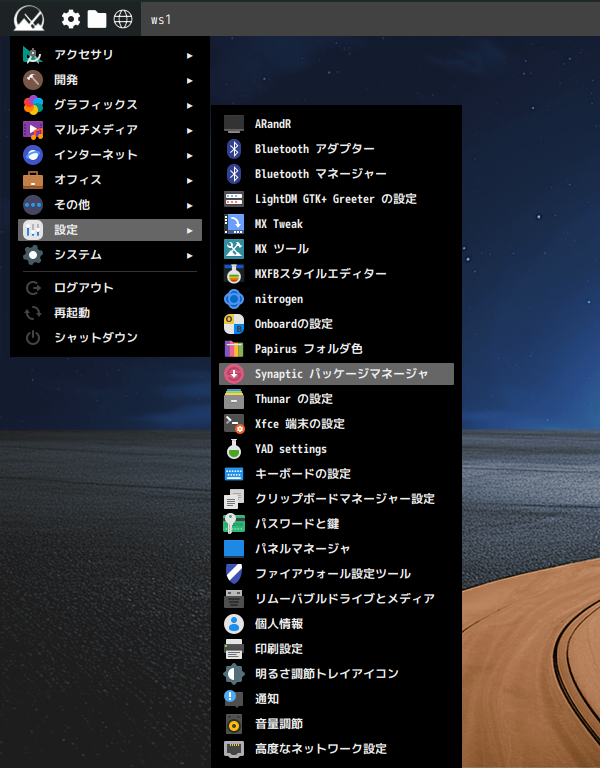Click the MX ツール wrench icon
The width and height of the screenshot is (600, 768).
(x=234, y=249)
